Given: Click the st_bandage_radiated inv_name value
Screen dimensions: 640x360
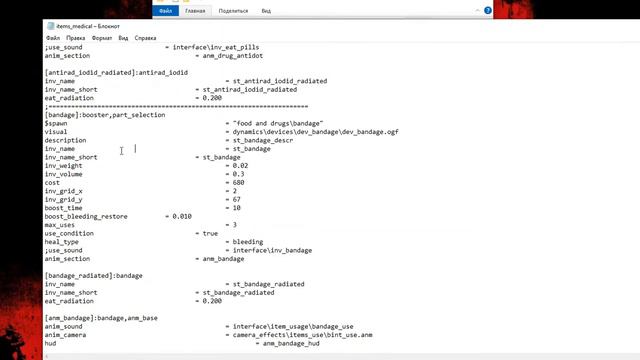Looking at the screenshot, I should tap(269, 284).
